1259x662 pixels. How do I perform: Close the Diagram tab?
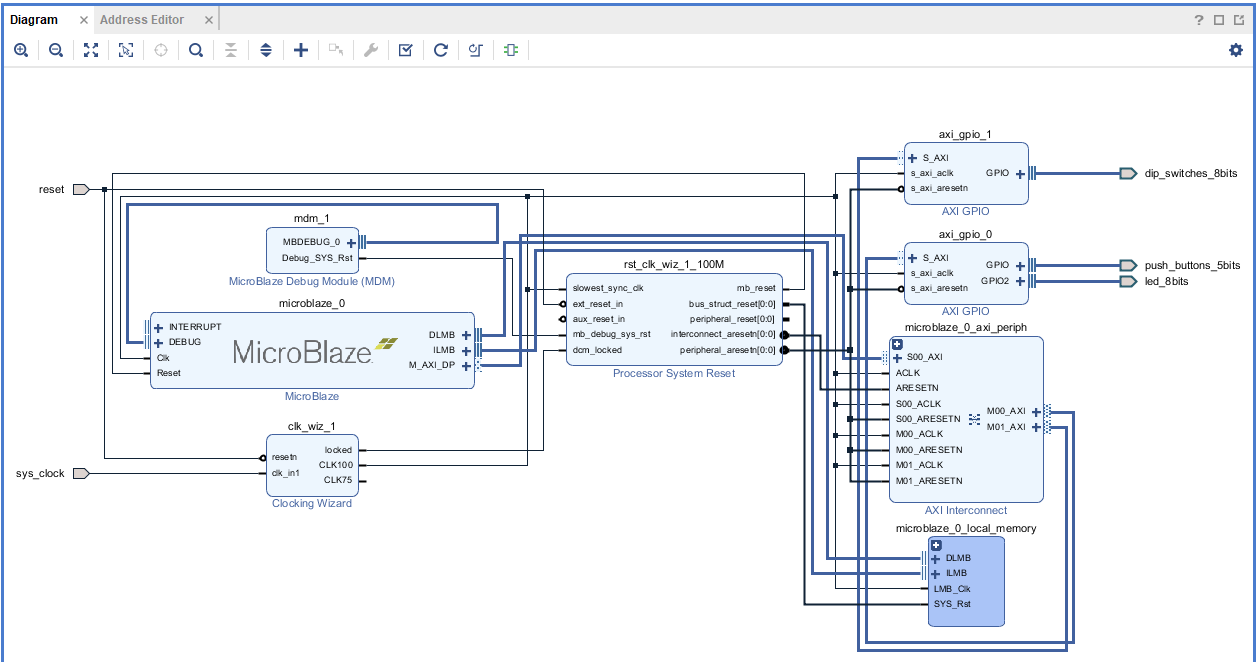83,20
